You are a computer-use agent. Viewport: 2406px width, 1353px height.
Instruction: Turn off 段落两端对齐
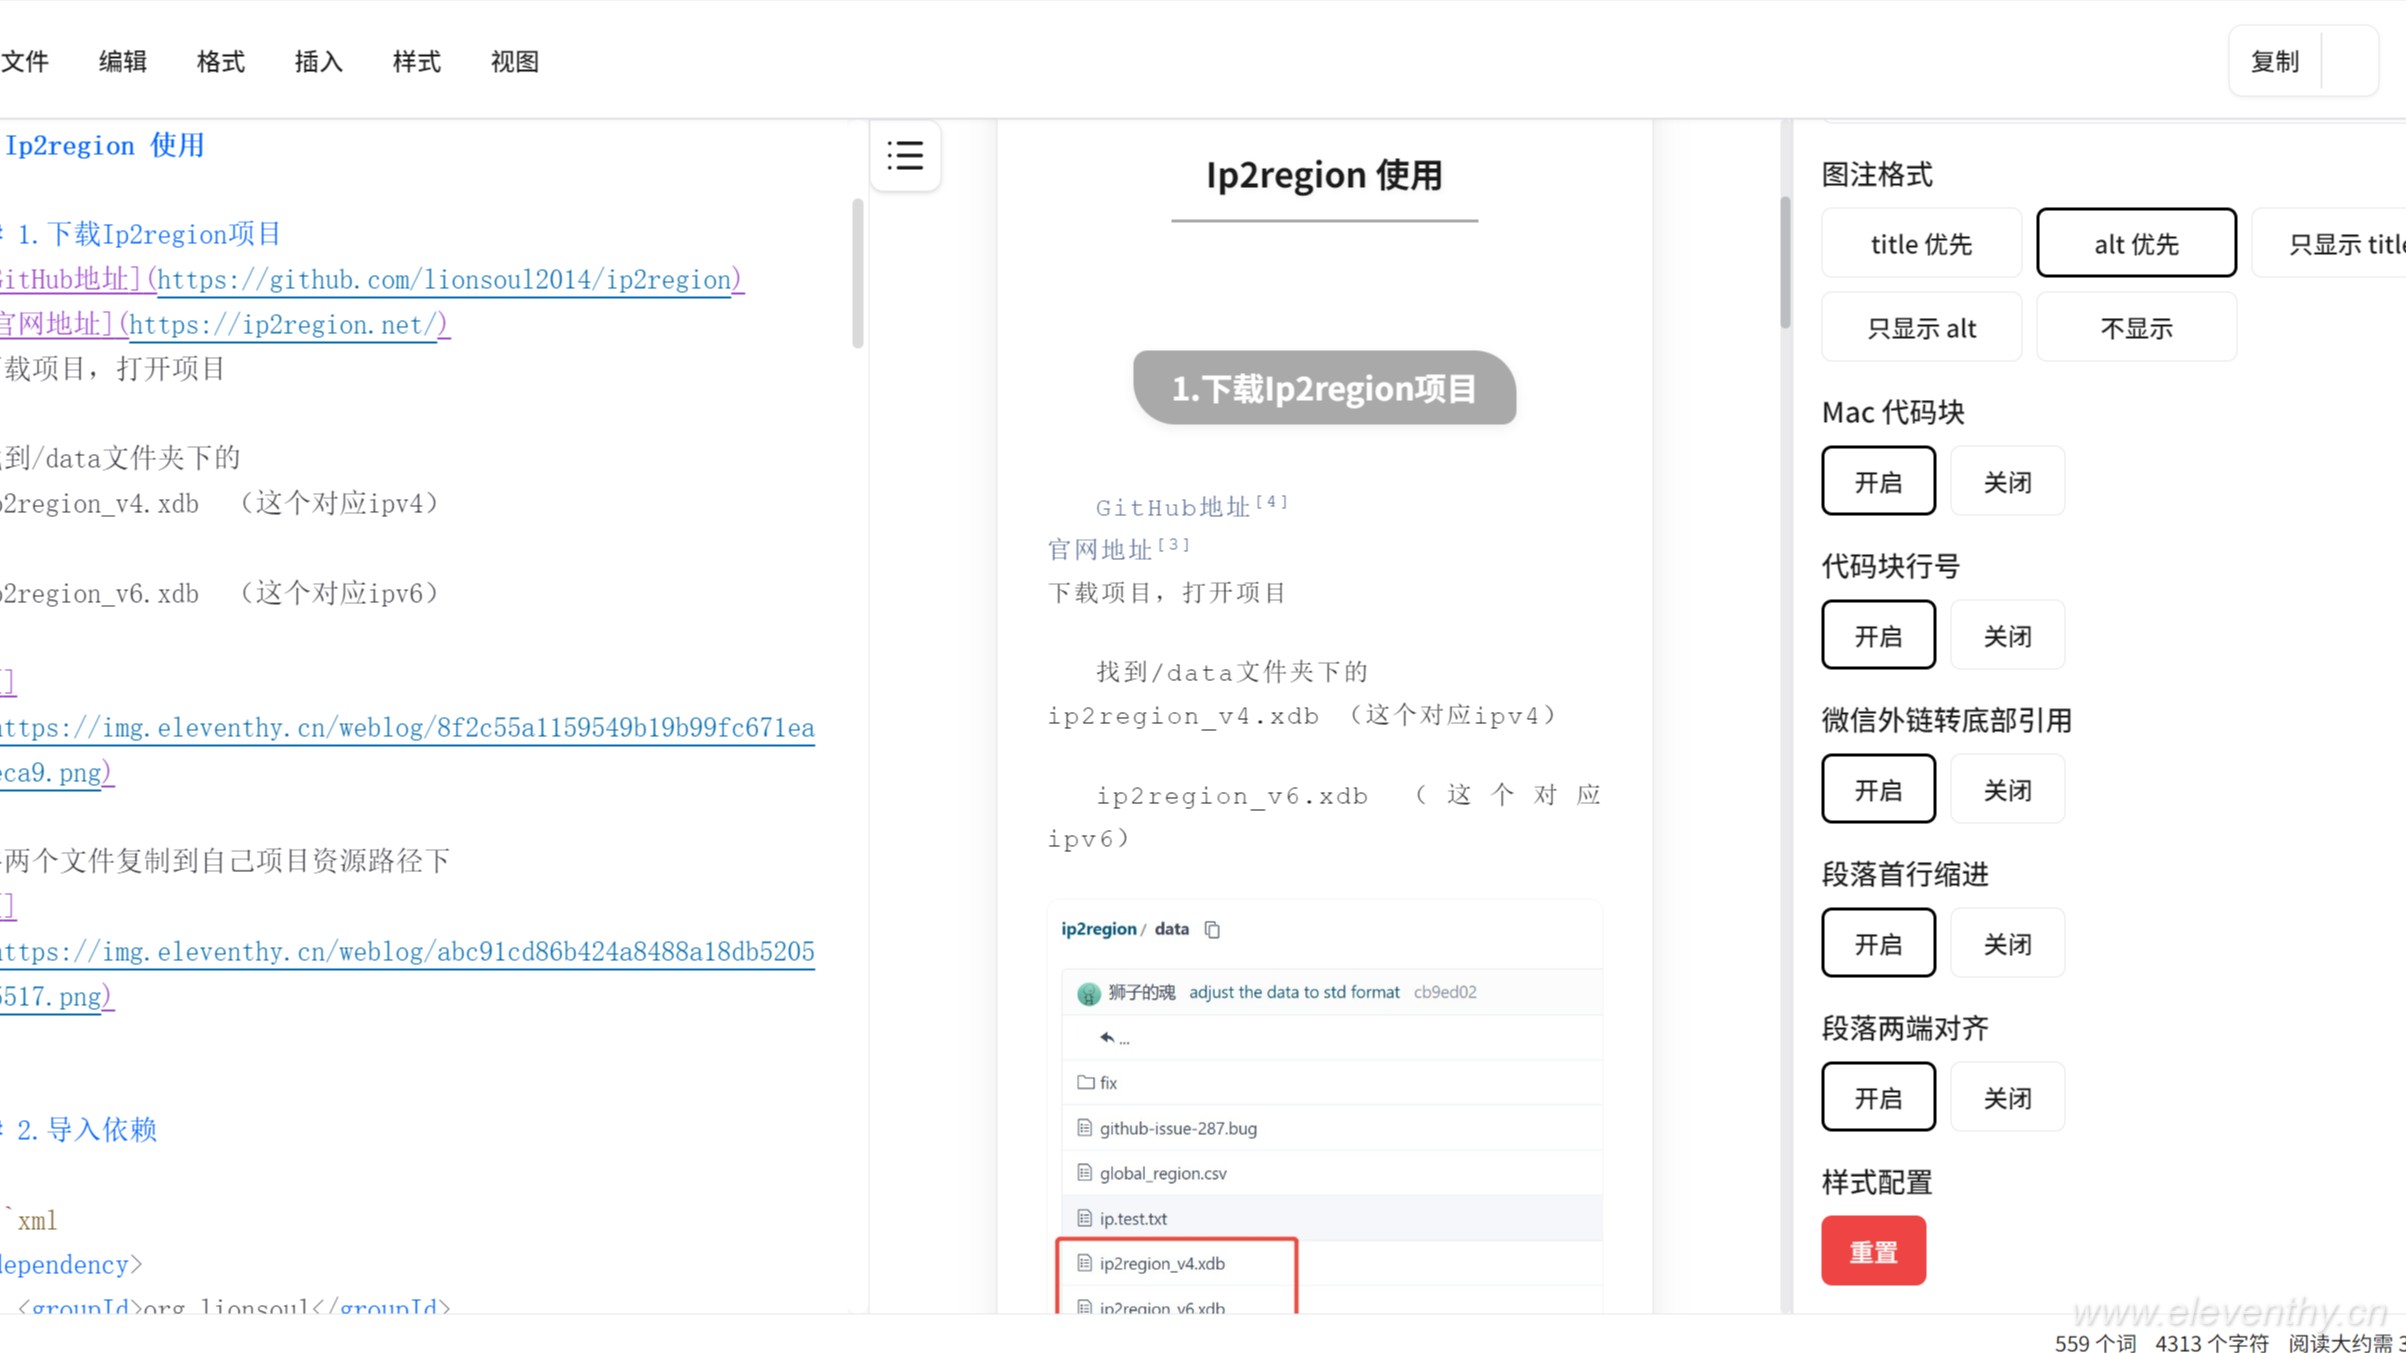[x=2007, y=1097]
